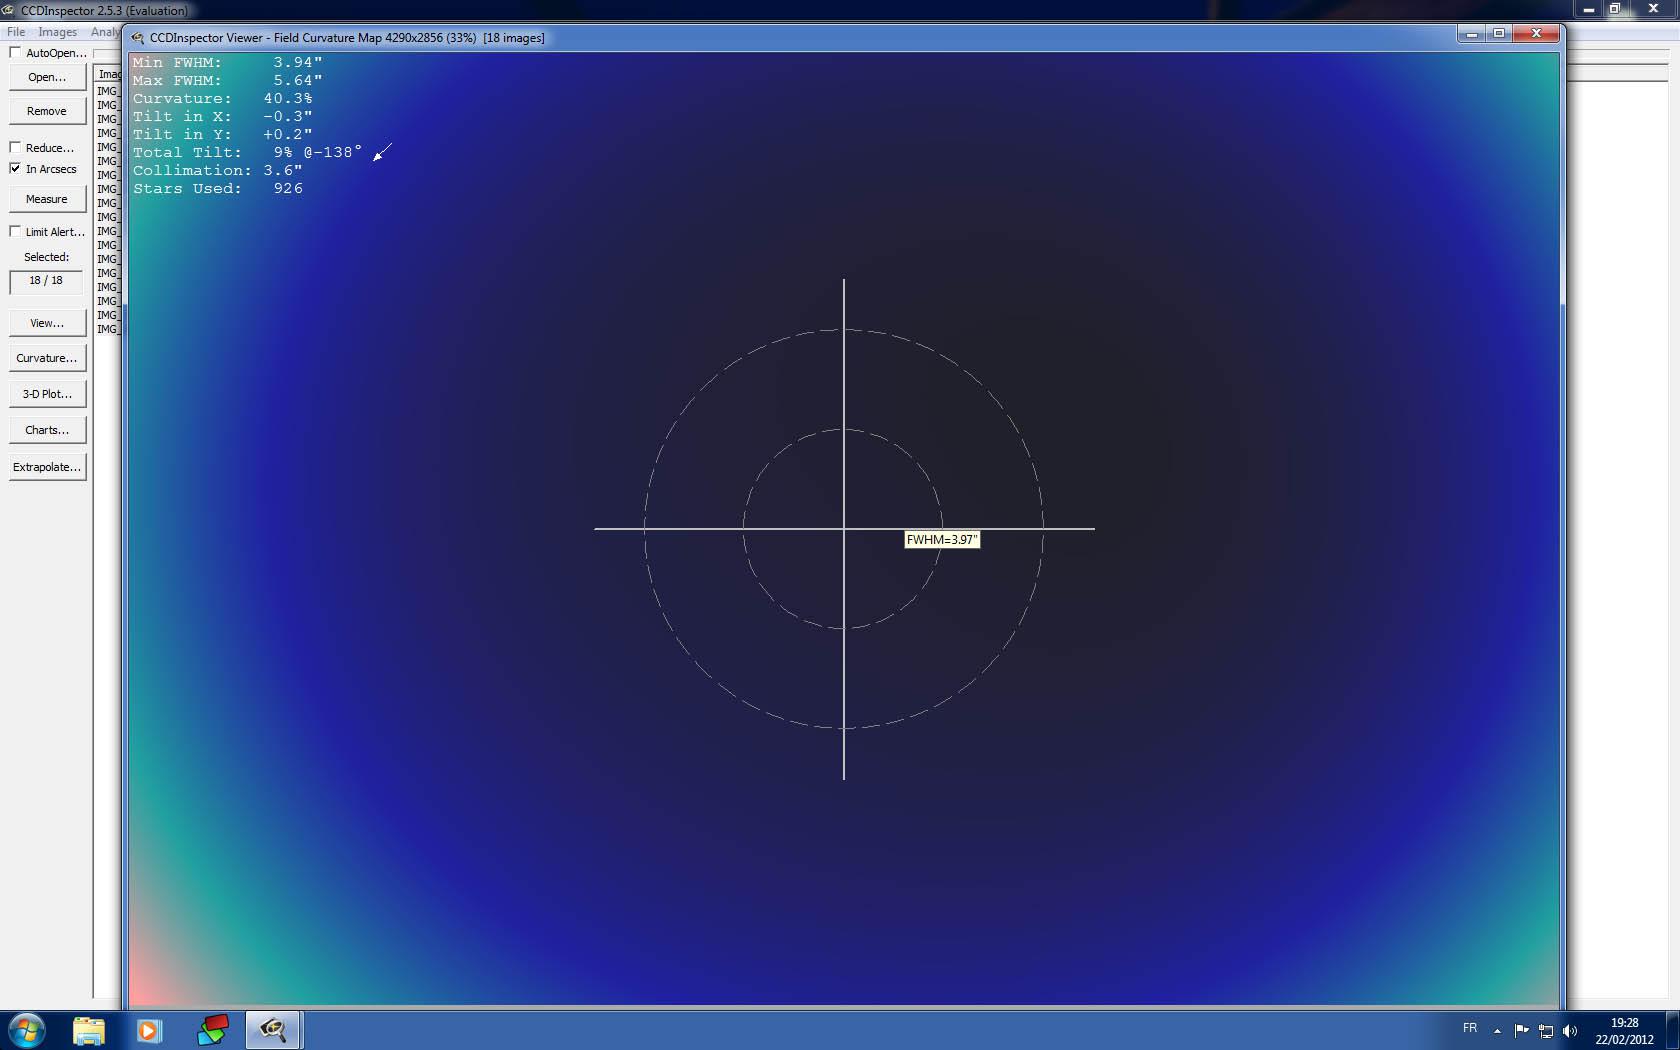The height and width of the screenshot is (1050, 1680).
Task: Close the CCDInspector Viewer window
Action: (1536, 34)
